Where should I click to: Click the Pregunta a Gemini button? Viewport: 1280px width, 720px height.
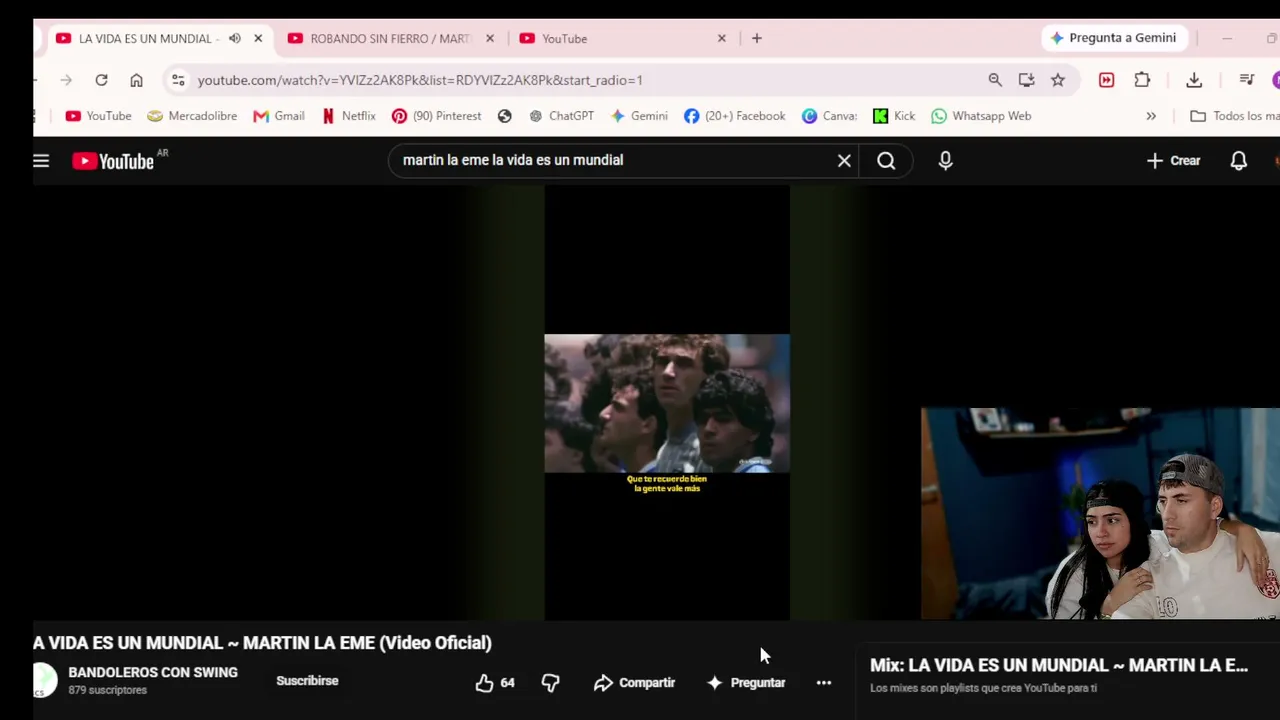pos(1112,38)
